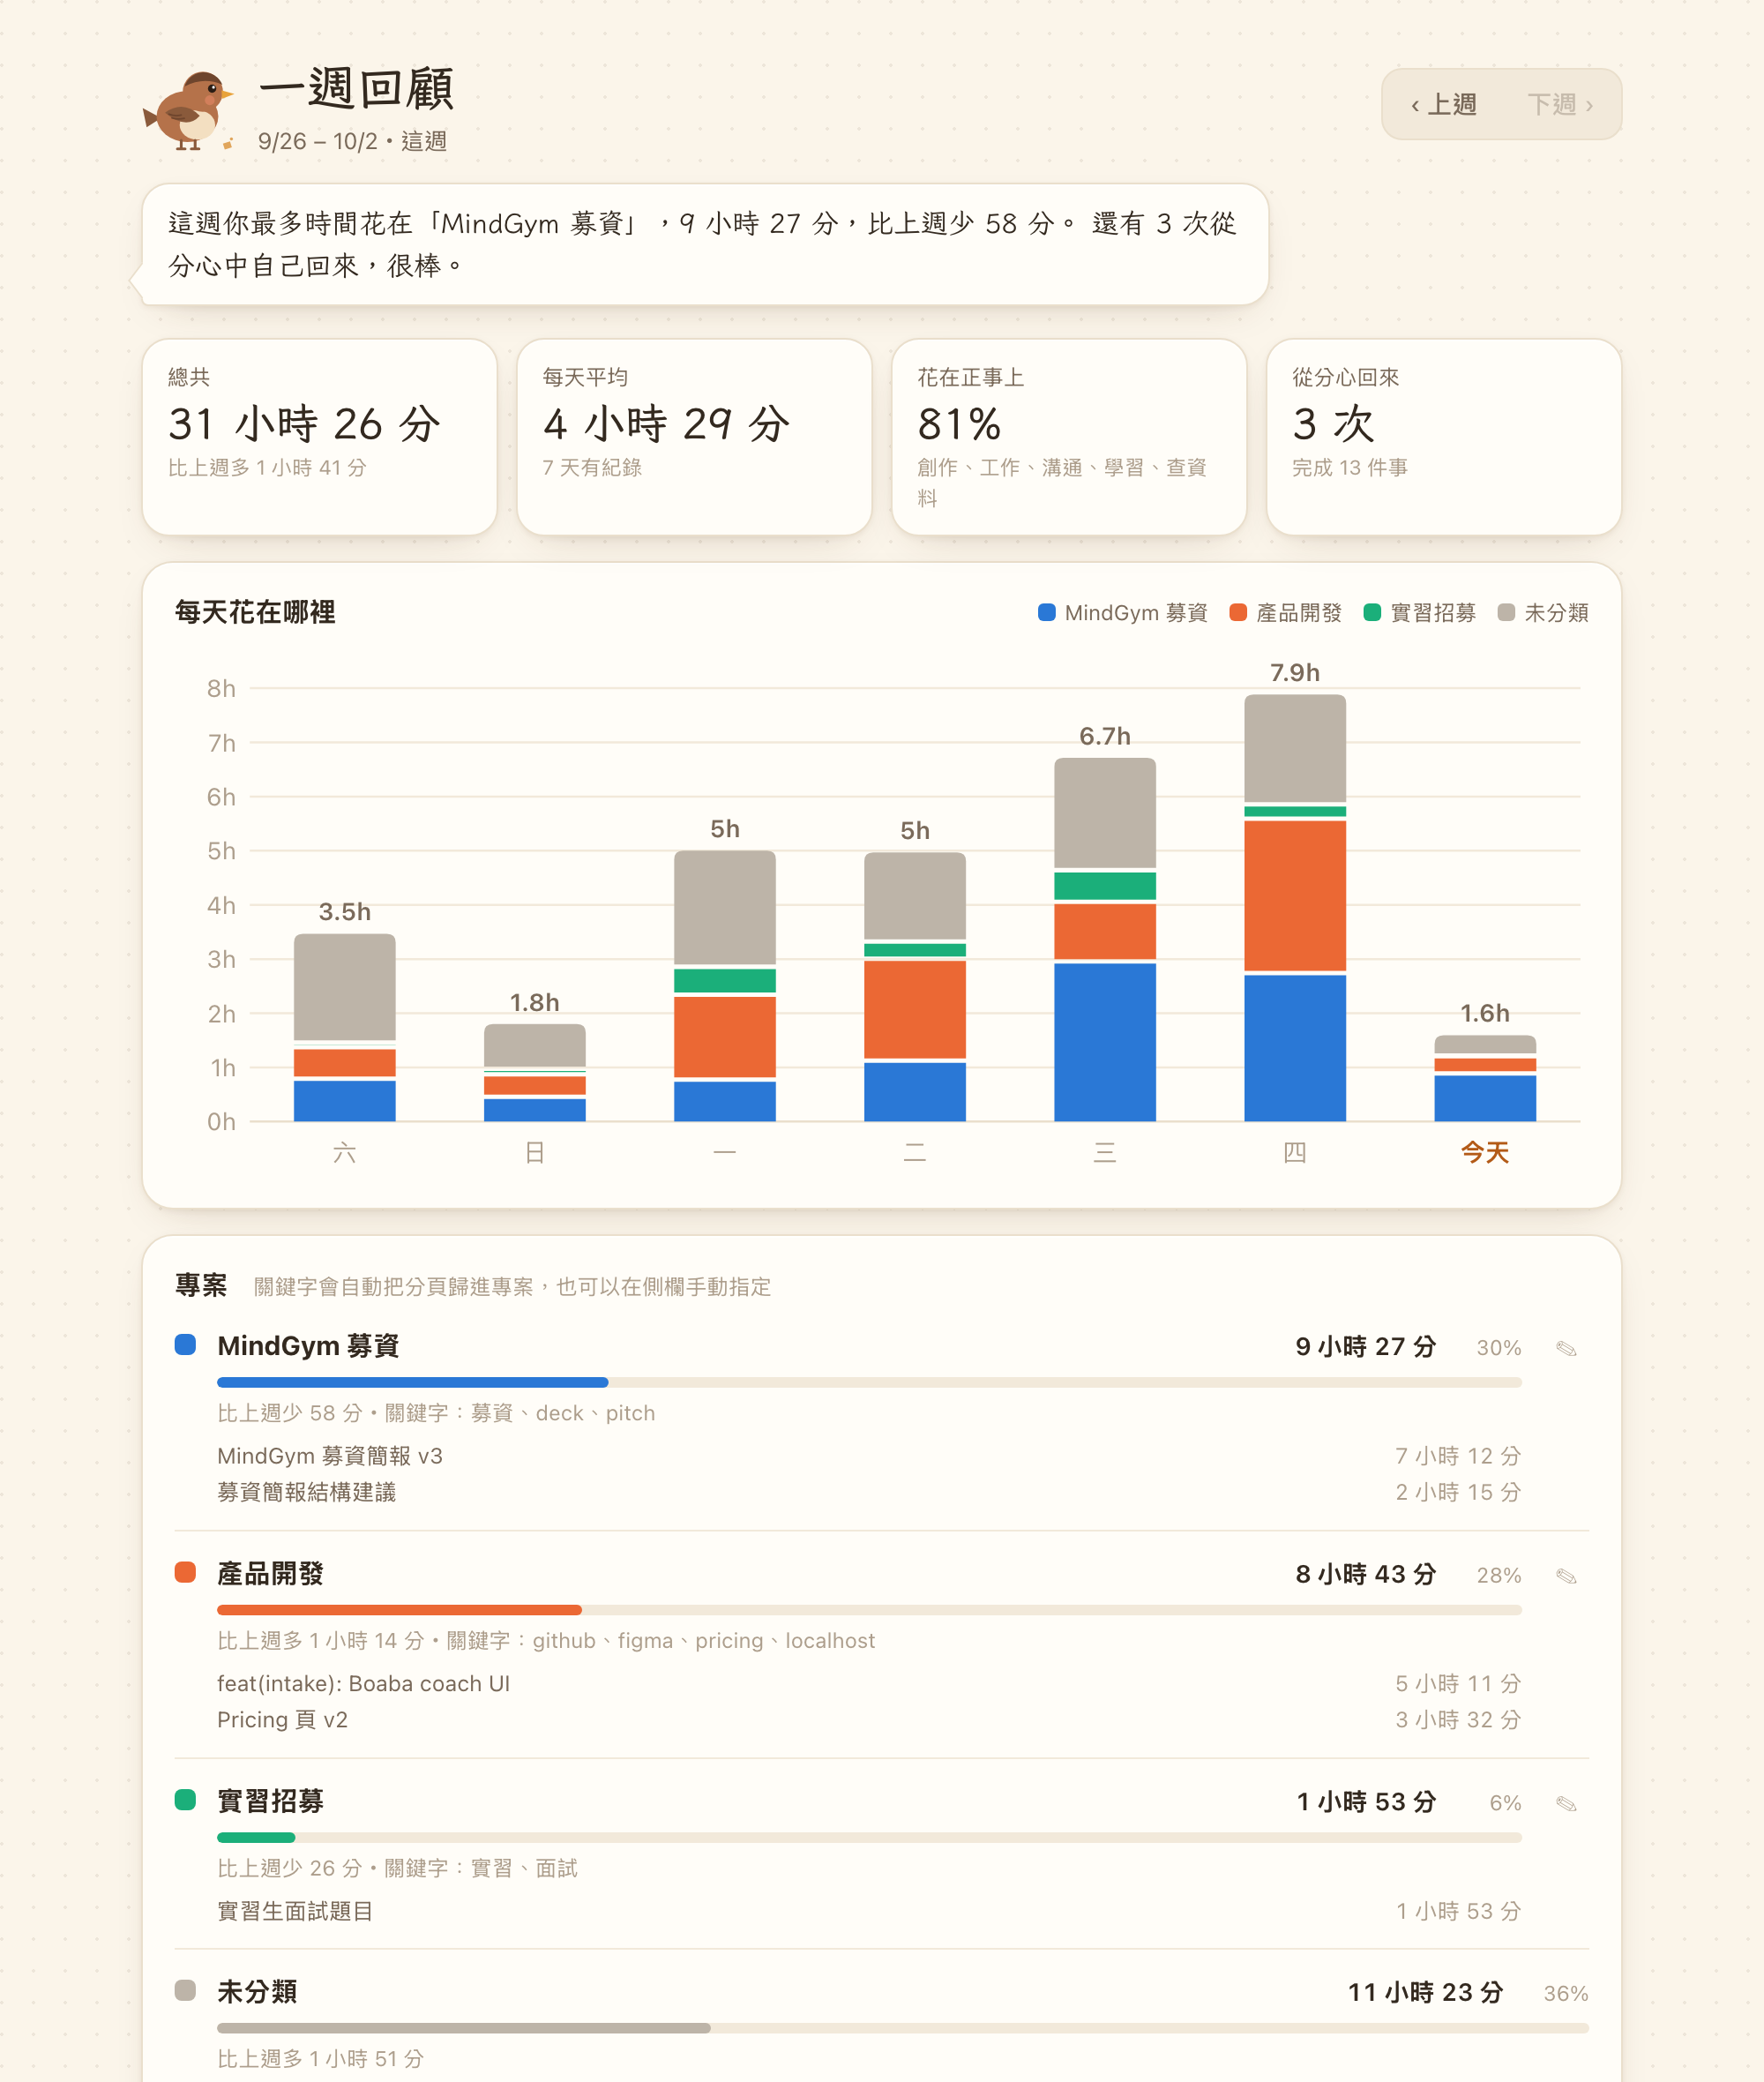Click the 9 小時 27 分 project total
Image resolution: width=1764 pixels, height=2082 pixels.
[1365, 1347]
